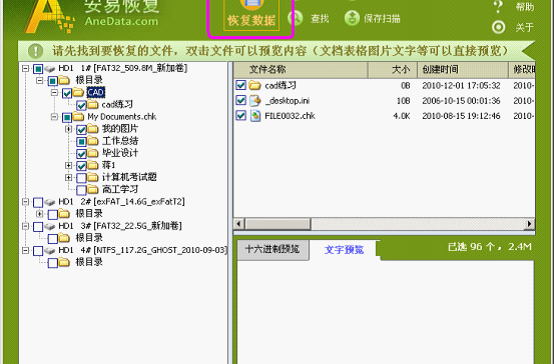Click My Documents.chk folder icon
The height and width of the screenshot is (364, 554).
pyautogui.click(x=78, y=117)
